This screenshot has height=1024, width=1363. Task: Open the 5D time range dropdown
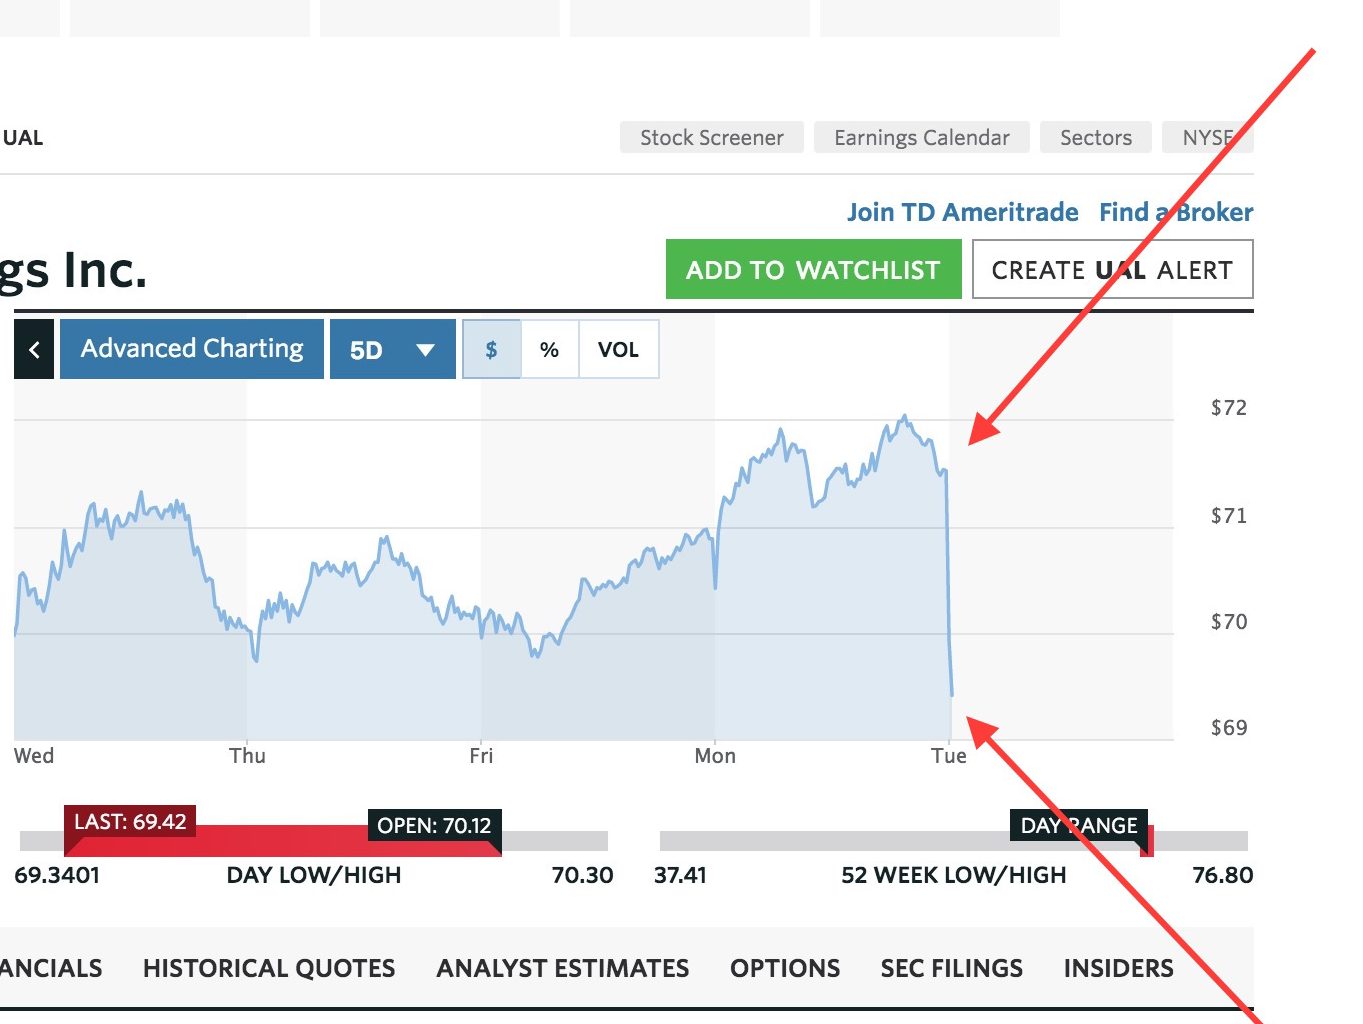pyautogui.click(x=392, y=349)
